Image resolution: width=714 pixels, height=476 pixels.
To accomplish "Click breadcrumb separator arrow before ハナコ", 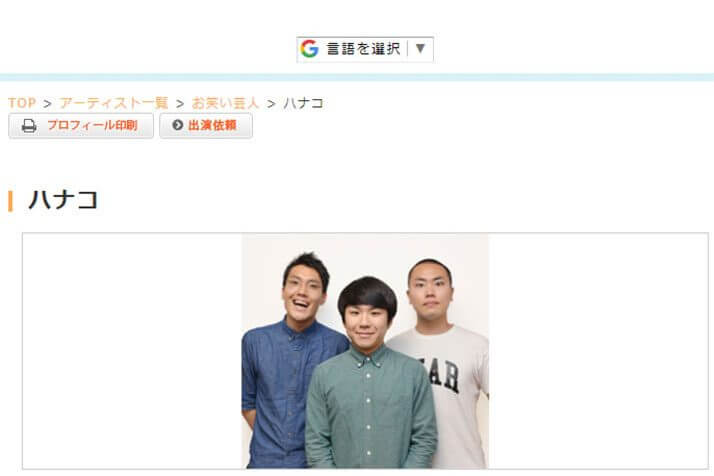I will 271,104.
